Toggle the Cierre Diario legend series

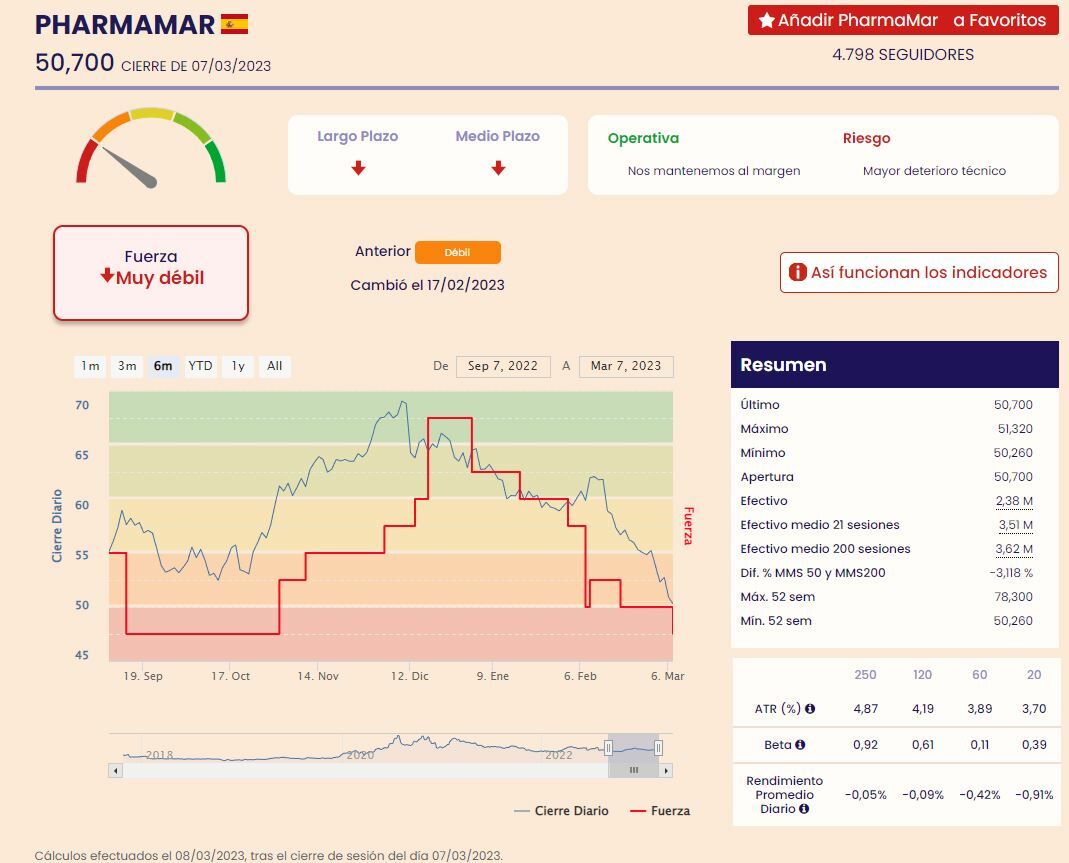[x=561, y=811]
